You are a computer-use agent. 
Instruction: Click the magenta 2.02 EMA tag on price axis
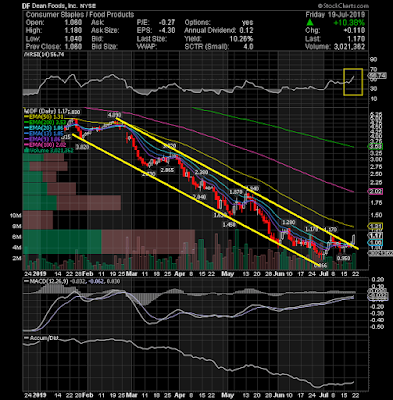(375, 191)
